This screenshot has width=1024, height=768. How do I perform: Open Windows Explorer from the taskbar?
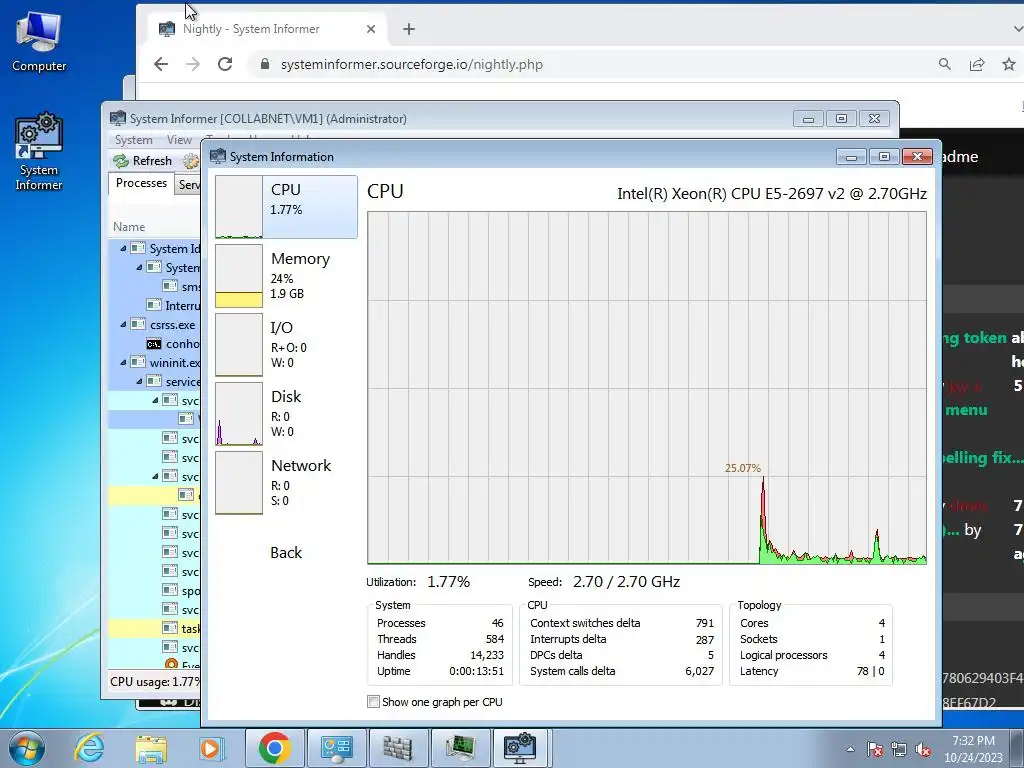click(x=151, y=748)
